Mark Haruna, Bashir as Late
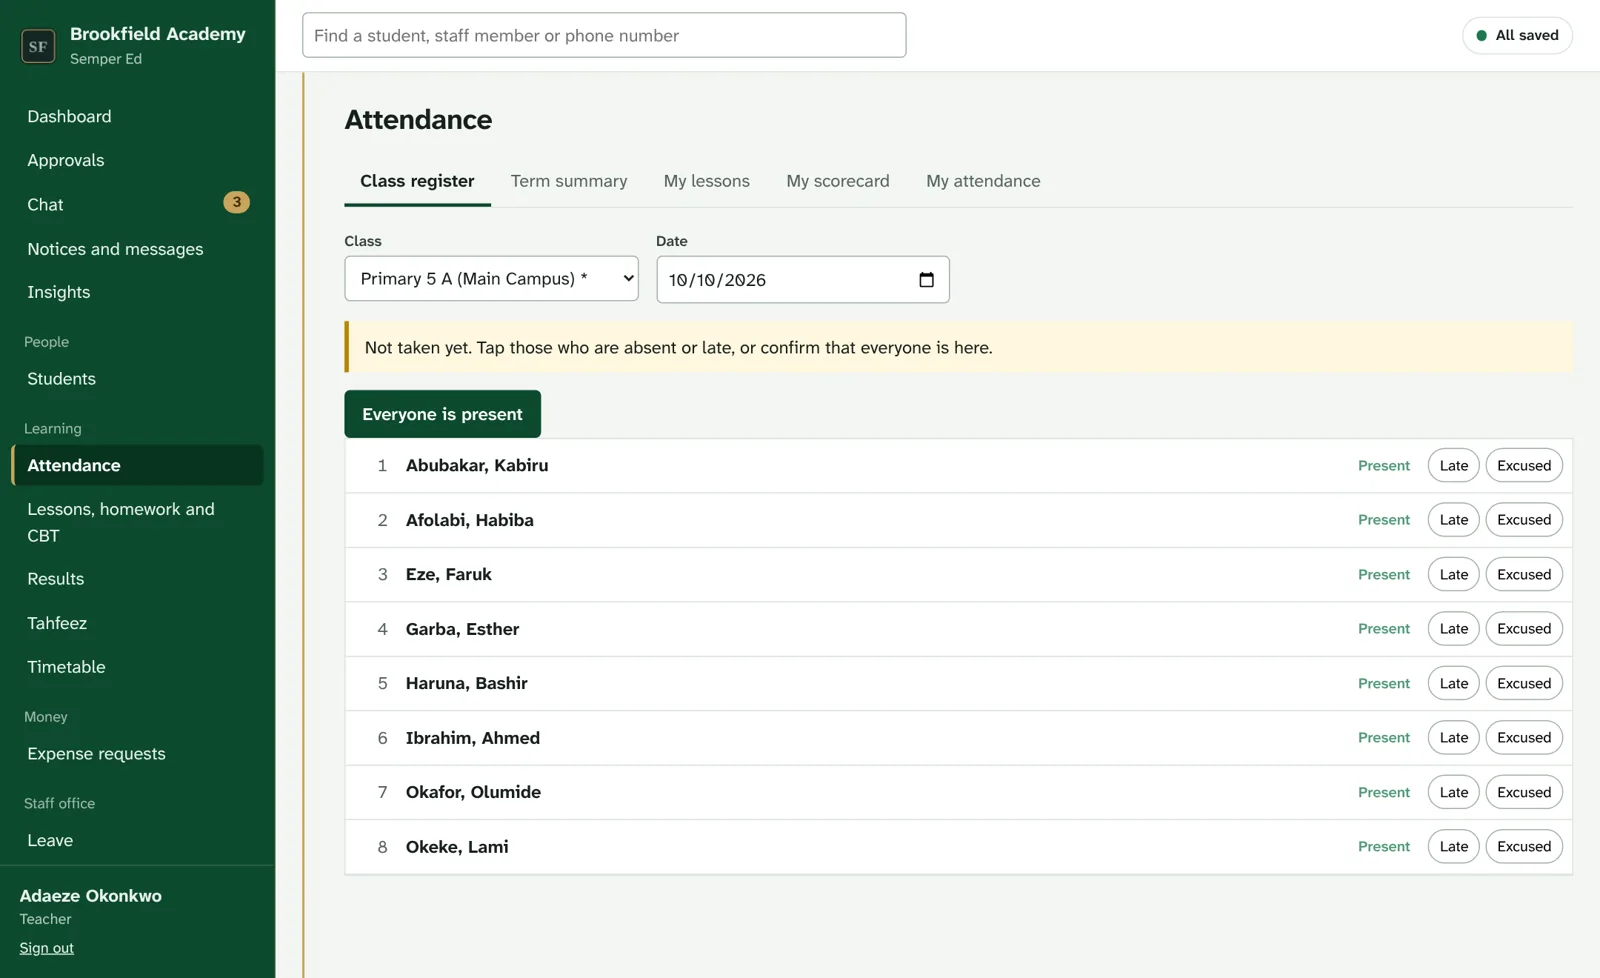The image size is (1600, 978). tap(1453, 684)
